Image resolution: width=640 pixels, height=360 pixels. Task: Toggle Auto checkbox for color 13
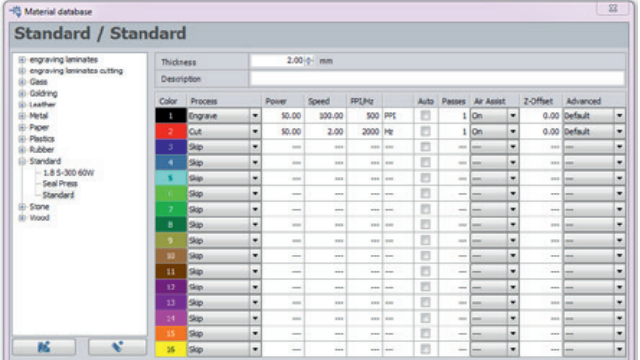coord(425,302)
